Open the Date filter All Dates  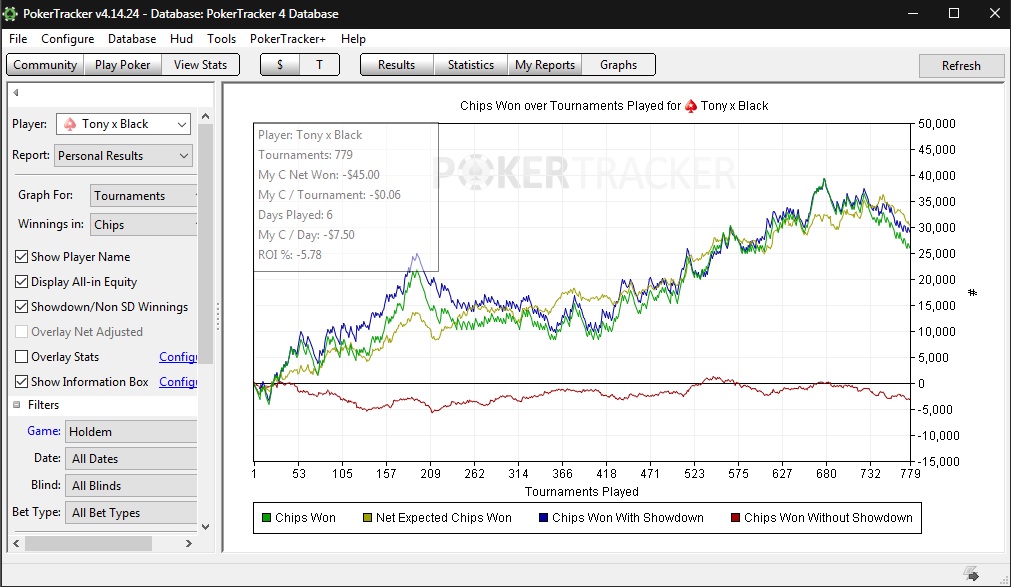point(131,459)
